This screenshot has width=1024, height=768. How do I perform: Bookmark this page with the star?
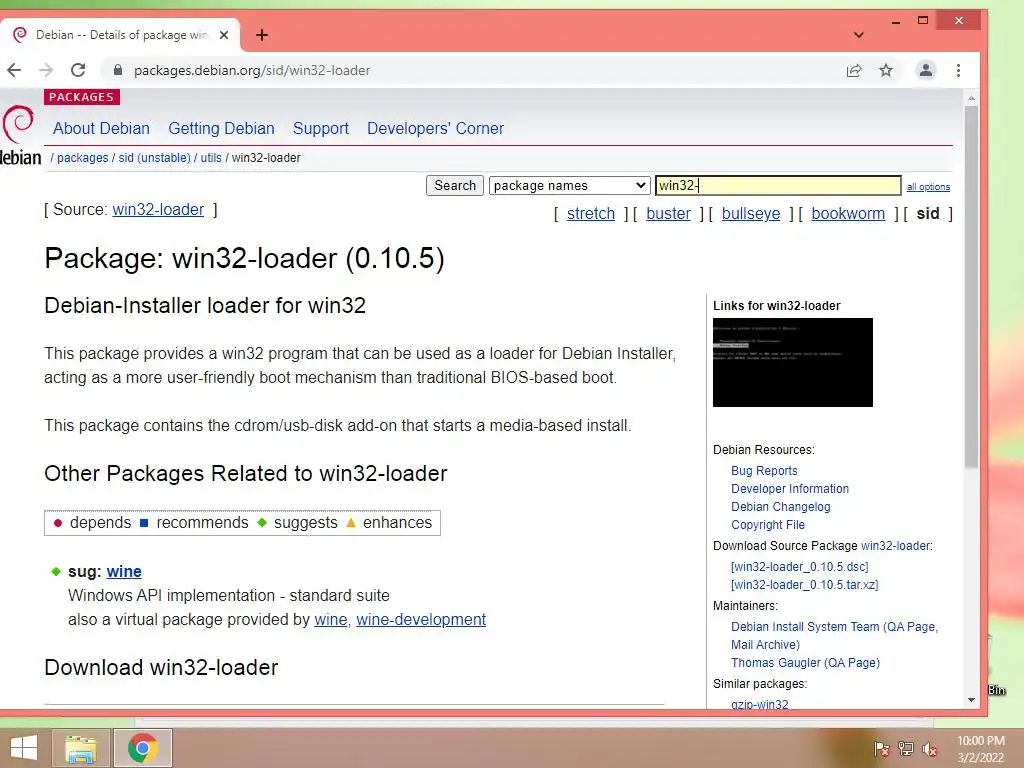tap(886, 70)
